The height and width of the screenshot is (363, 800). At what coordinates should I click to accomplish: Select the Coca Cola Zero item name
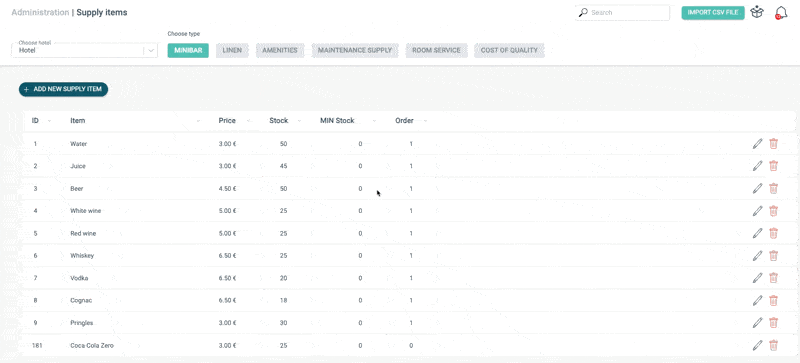92,346
